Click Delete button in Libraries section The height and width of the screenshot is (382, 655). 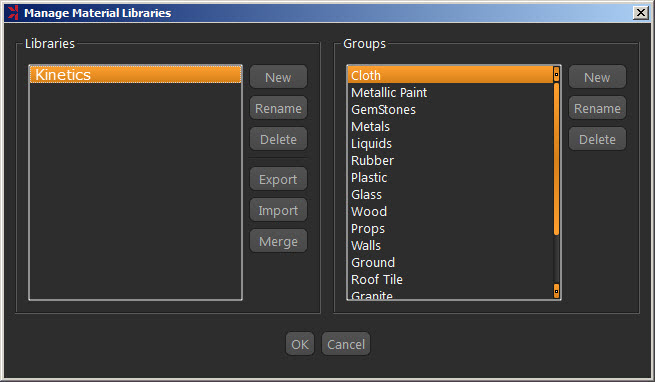(x=278, y=139)
